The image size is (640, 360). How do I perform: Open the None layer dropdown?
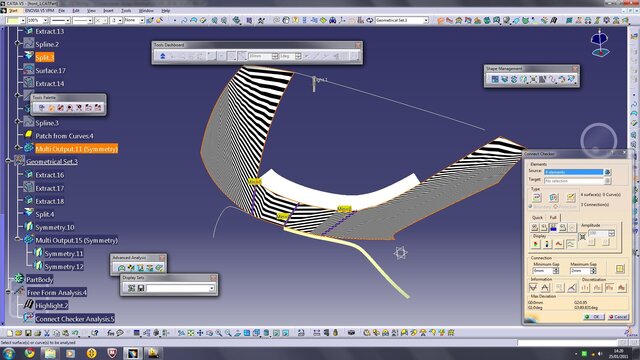pyautogui.click(x=142, y=20)
